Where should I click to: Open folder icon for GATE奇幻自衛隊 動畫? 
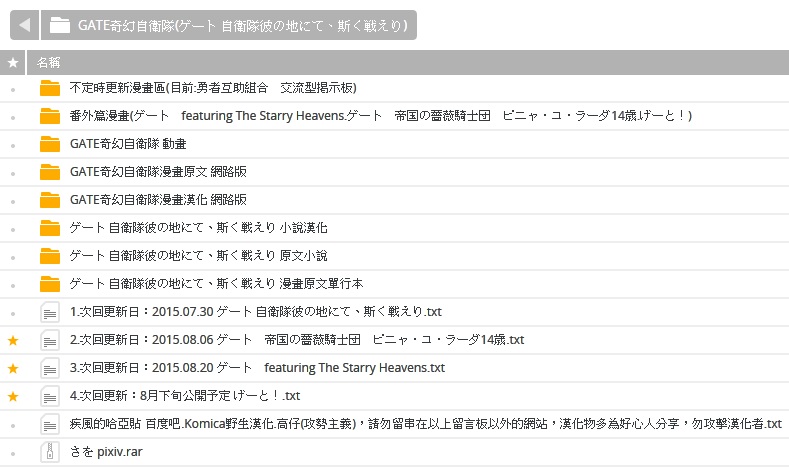coord(50,144)
